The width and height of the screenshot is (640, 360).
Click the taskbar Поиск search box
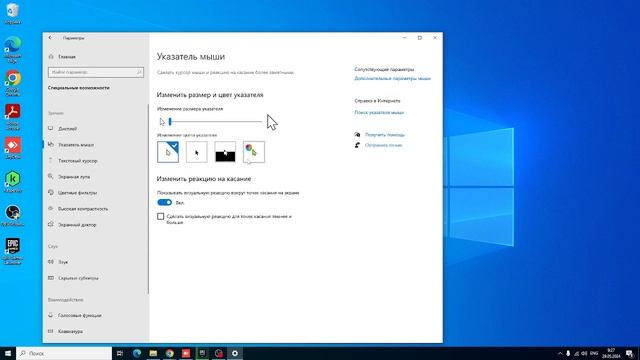click(x=64, y=353)
